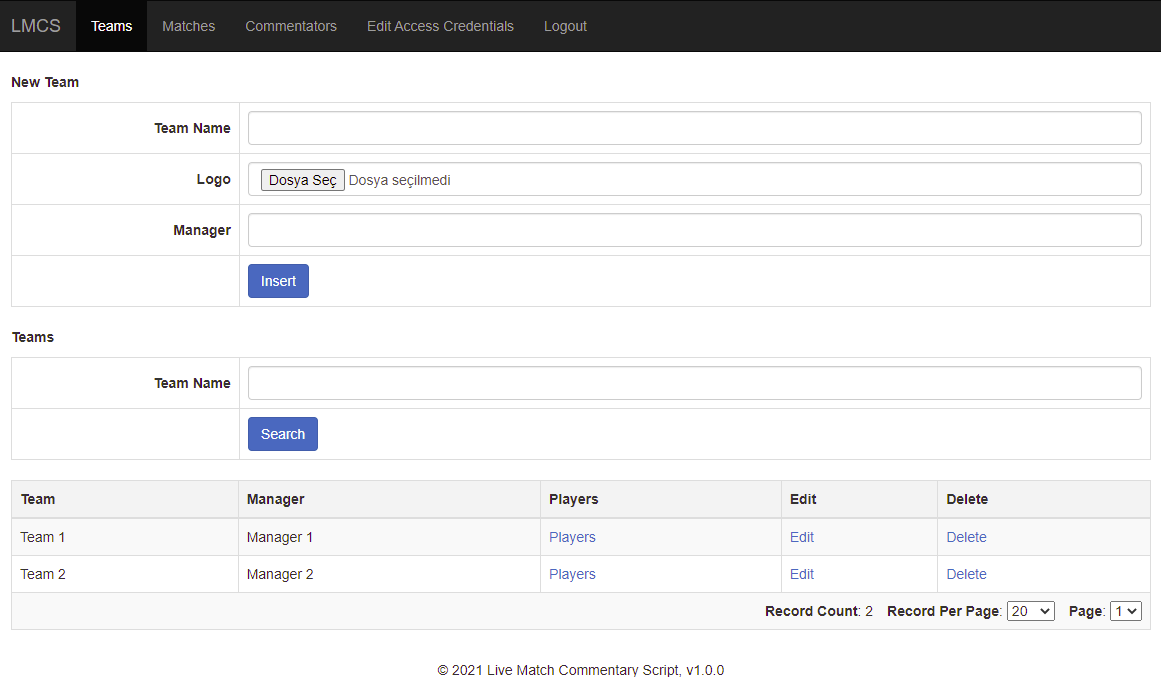Screen dimensions: 1161x677
Task: Open Players link for Team 1
Action: pos(572,537)
